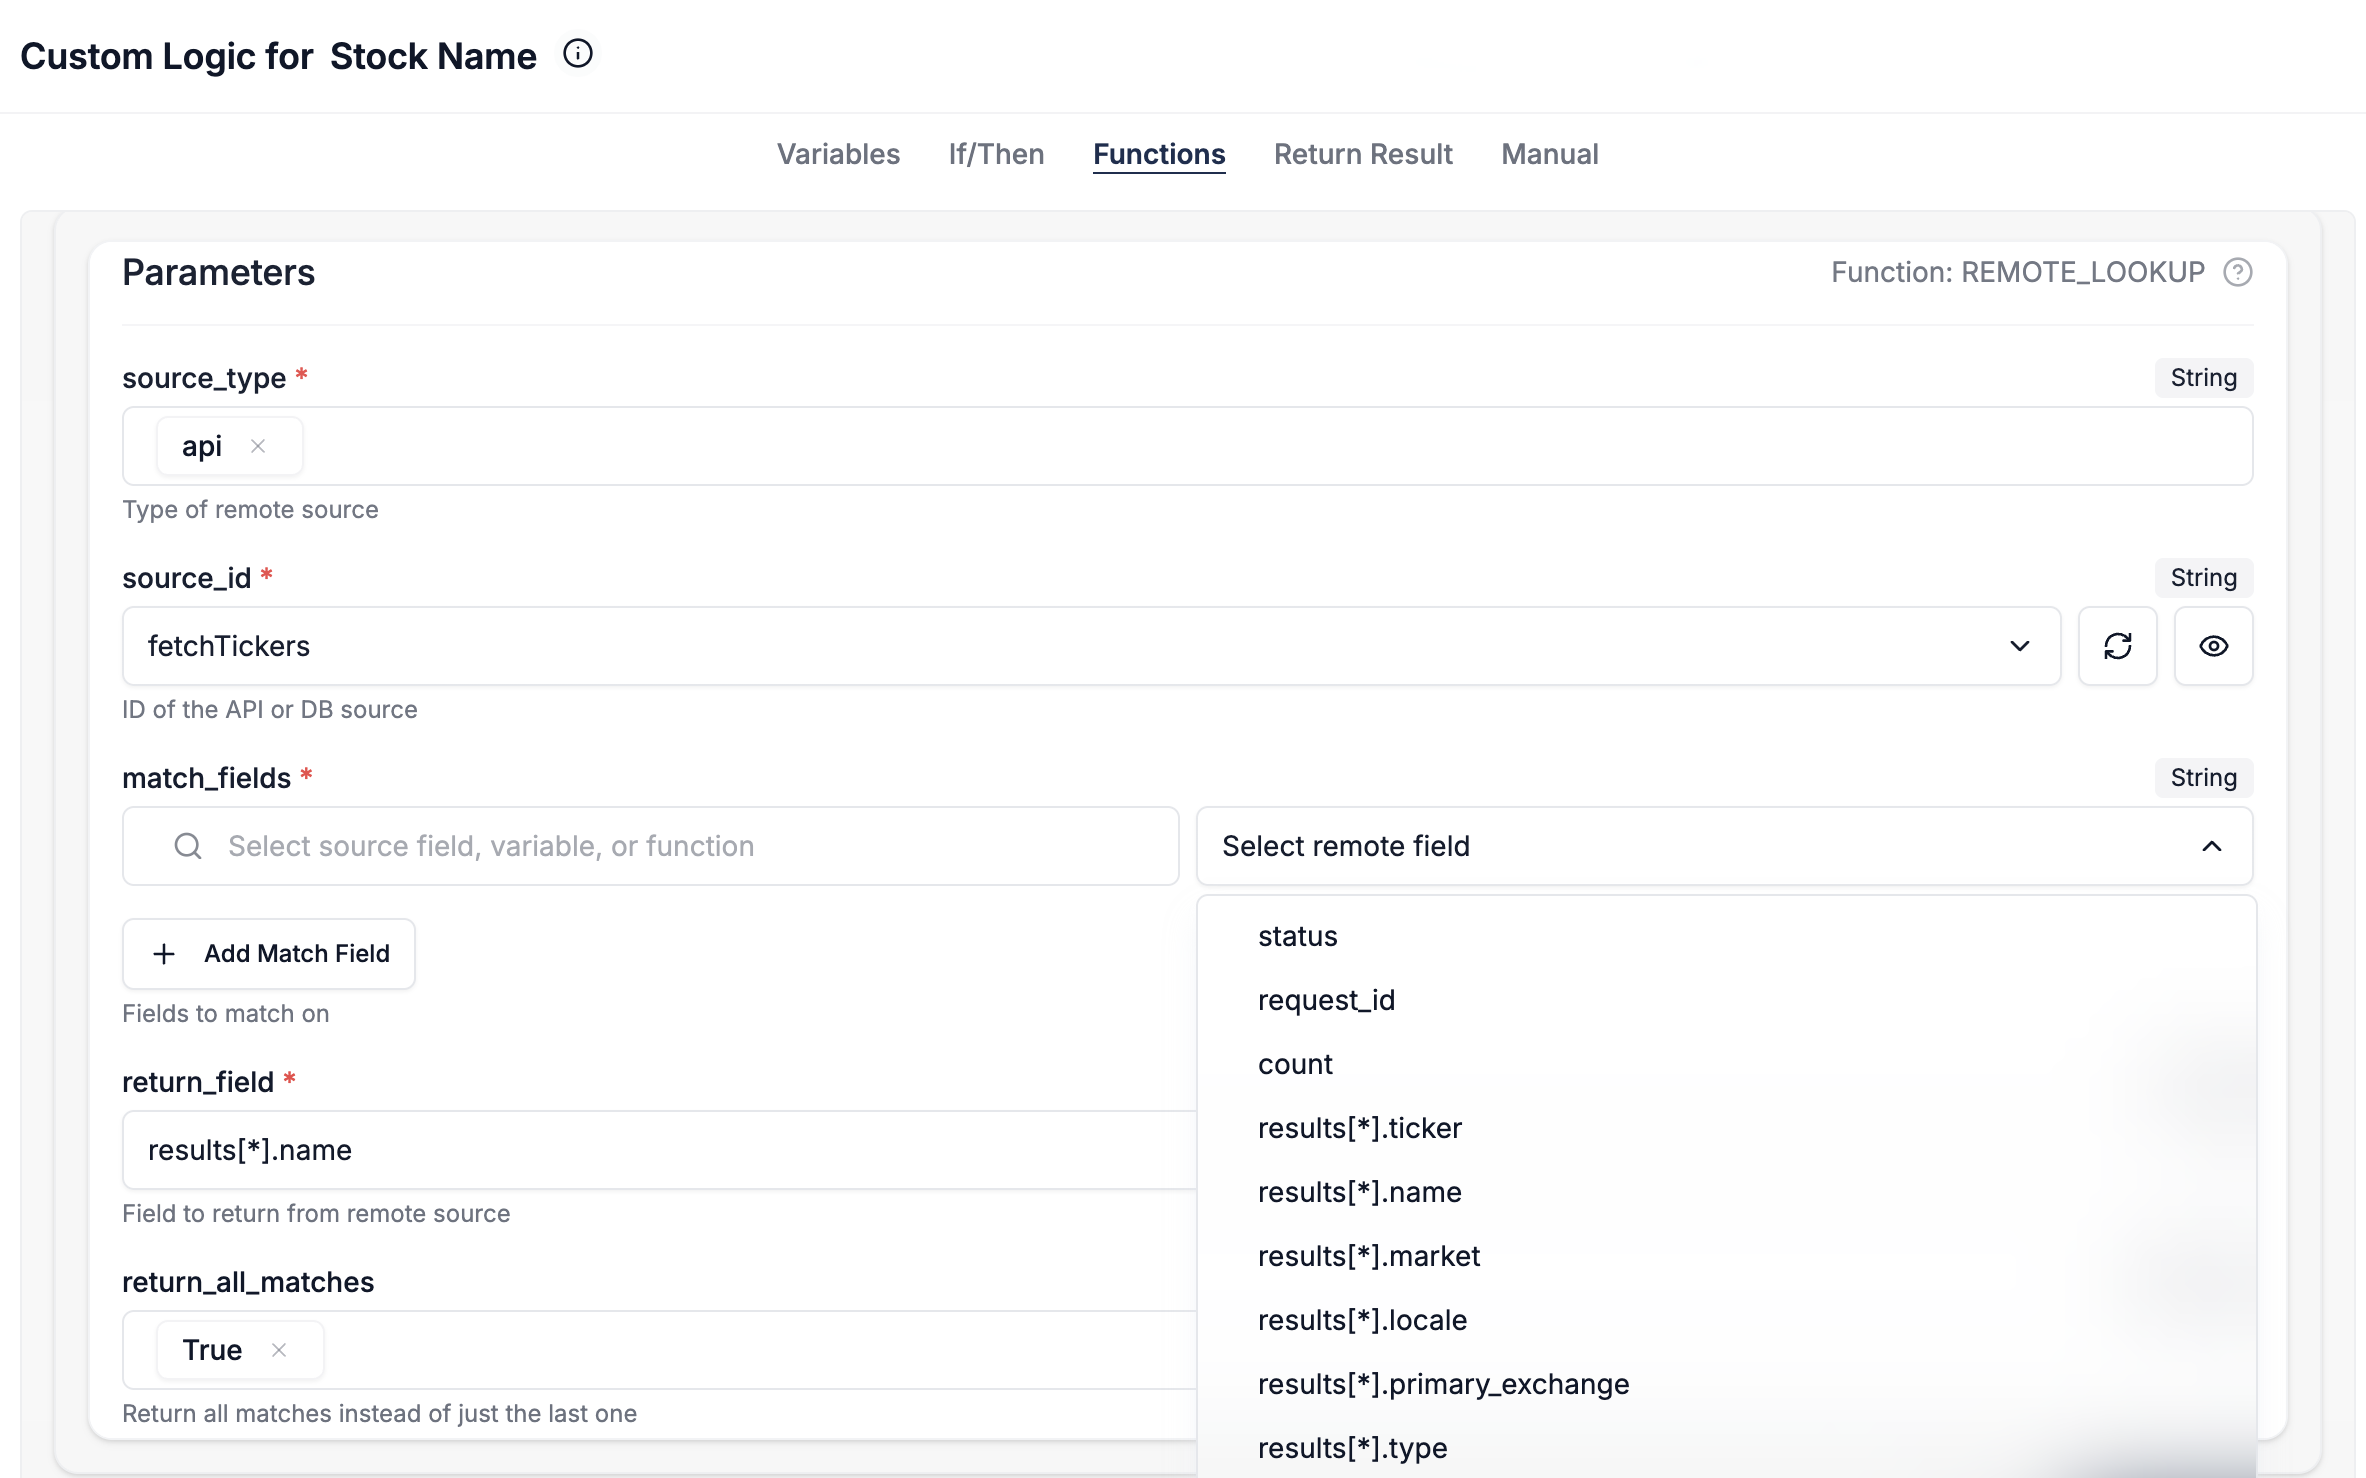Open the return_field results[*].name dropdown
The image size is (2366, 1478).
tap(660, 1150)
